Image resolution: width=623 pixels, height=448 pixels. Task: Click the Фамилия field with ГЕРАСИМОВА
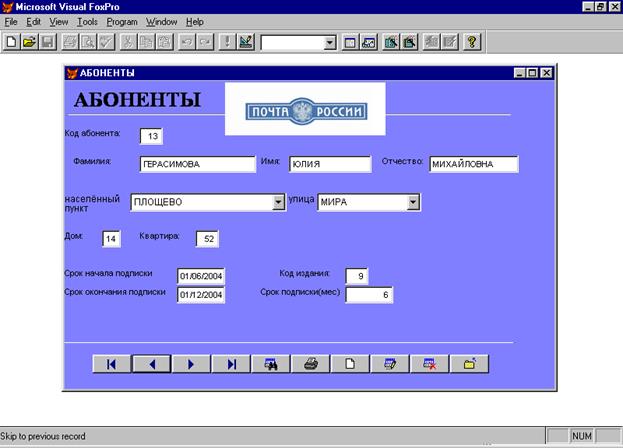pos(197,165)
